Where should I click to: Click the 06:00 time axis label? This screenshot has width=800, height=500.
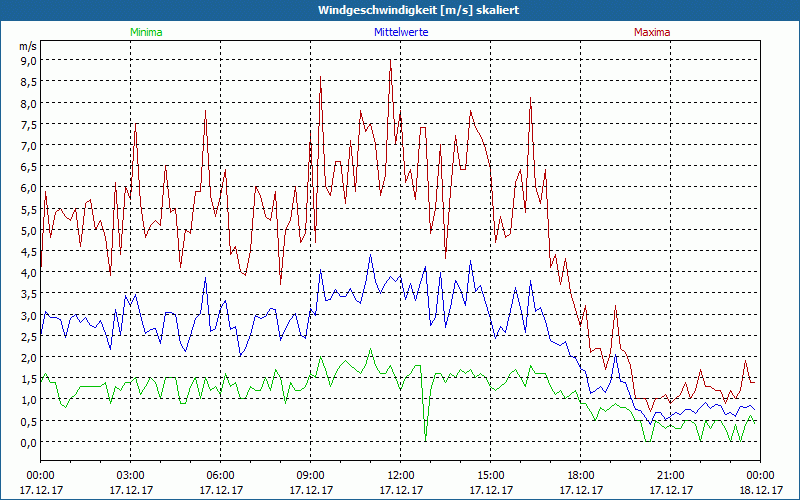[x=220, y=476]
